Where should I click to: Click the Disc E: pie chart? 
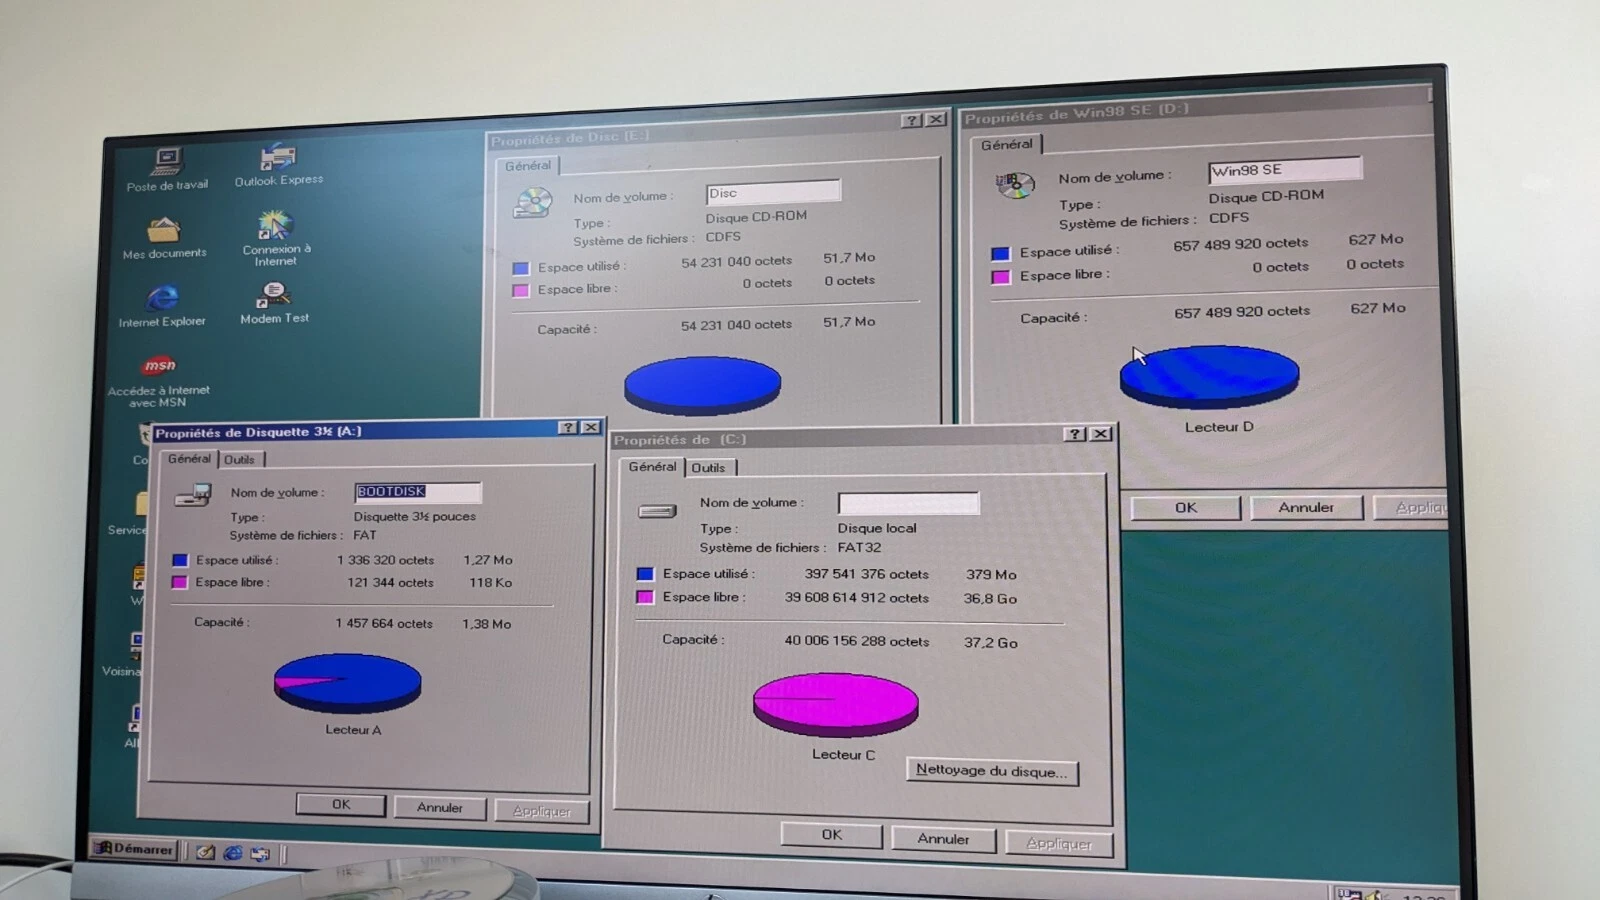point(702,385)
